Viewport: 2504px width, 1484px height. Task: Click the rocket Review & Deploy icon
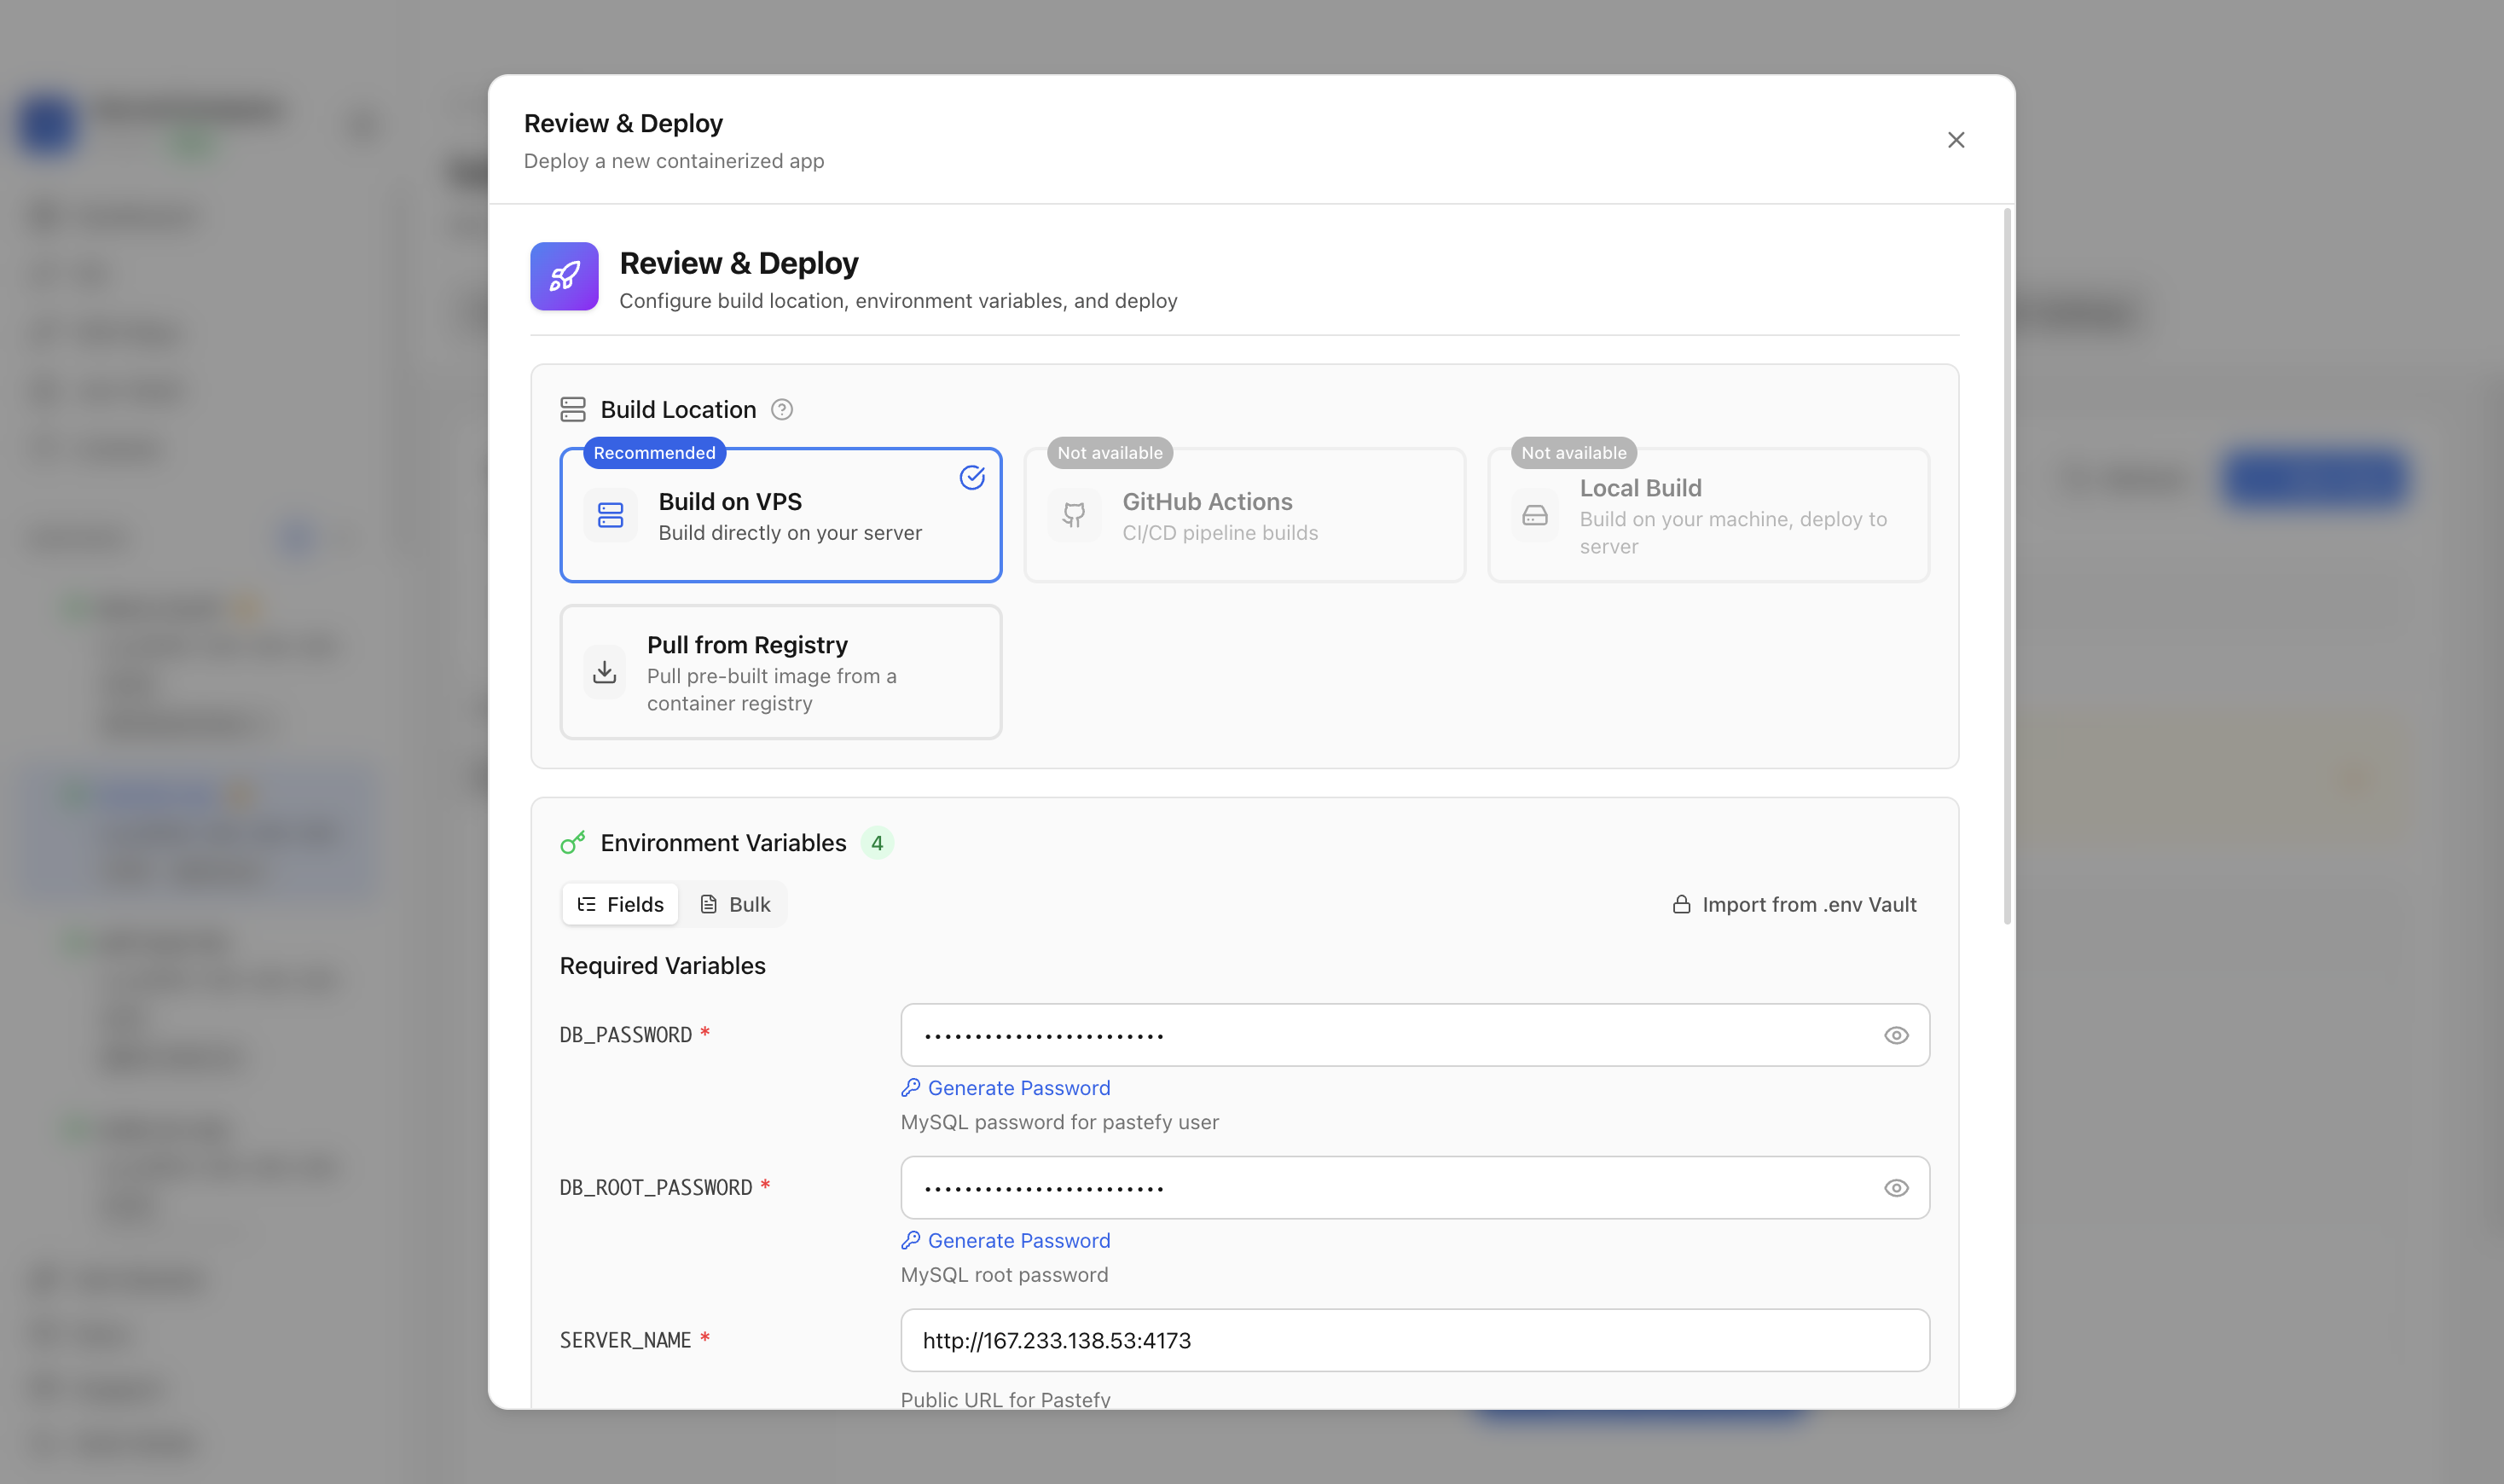tap(564, 276)
